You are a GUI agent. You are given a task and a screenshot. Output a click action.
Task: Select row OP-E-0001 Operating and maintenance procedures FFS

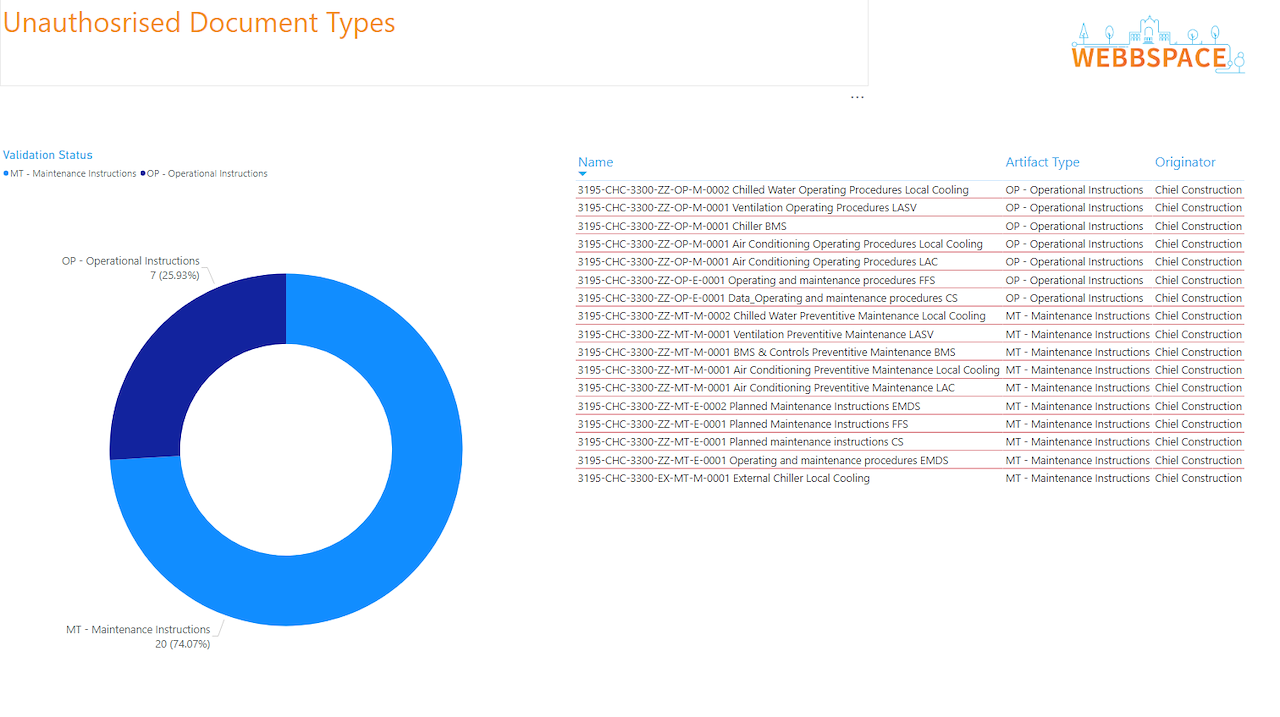tap(910, 280)
